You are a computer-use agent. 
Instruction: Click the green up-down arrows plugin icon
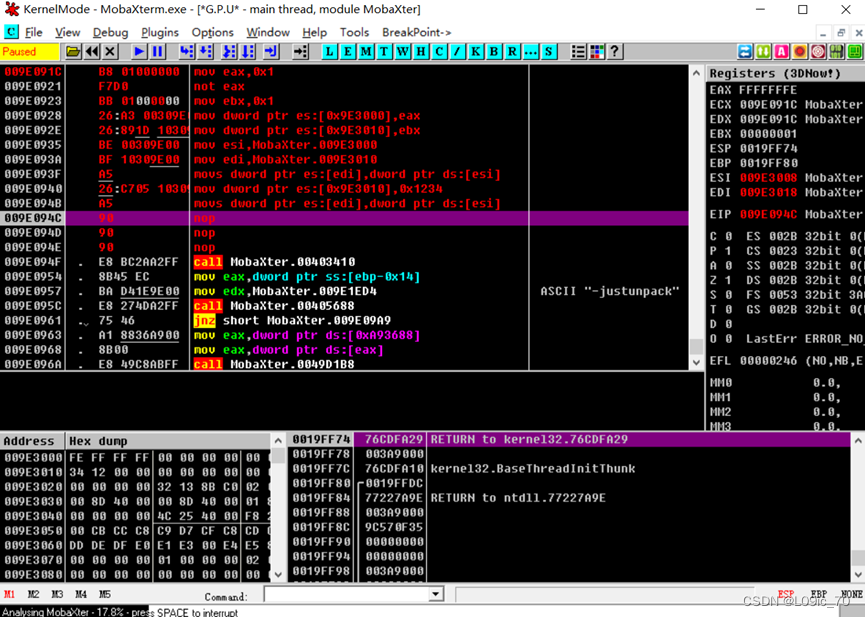[763, 52]
